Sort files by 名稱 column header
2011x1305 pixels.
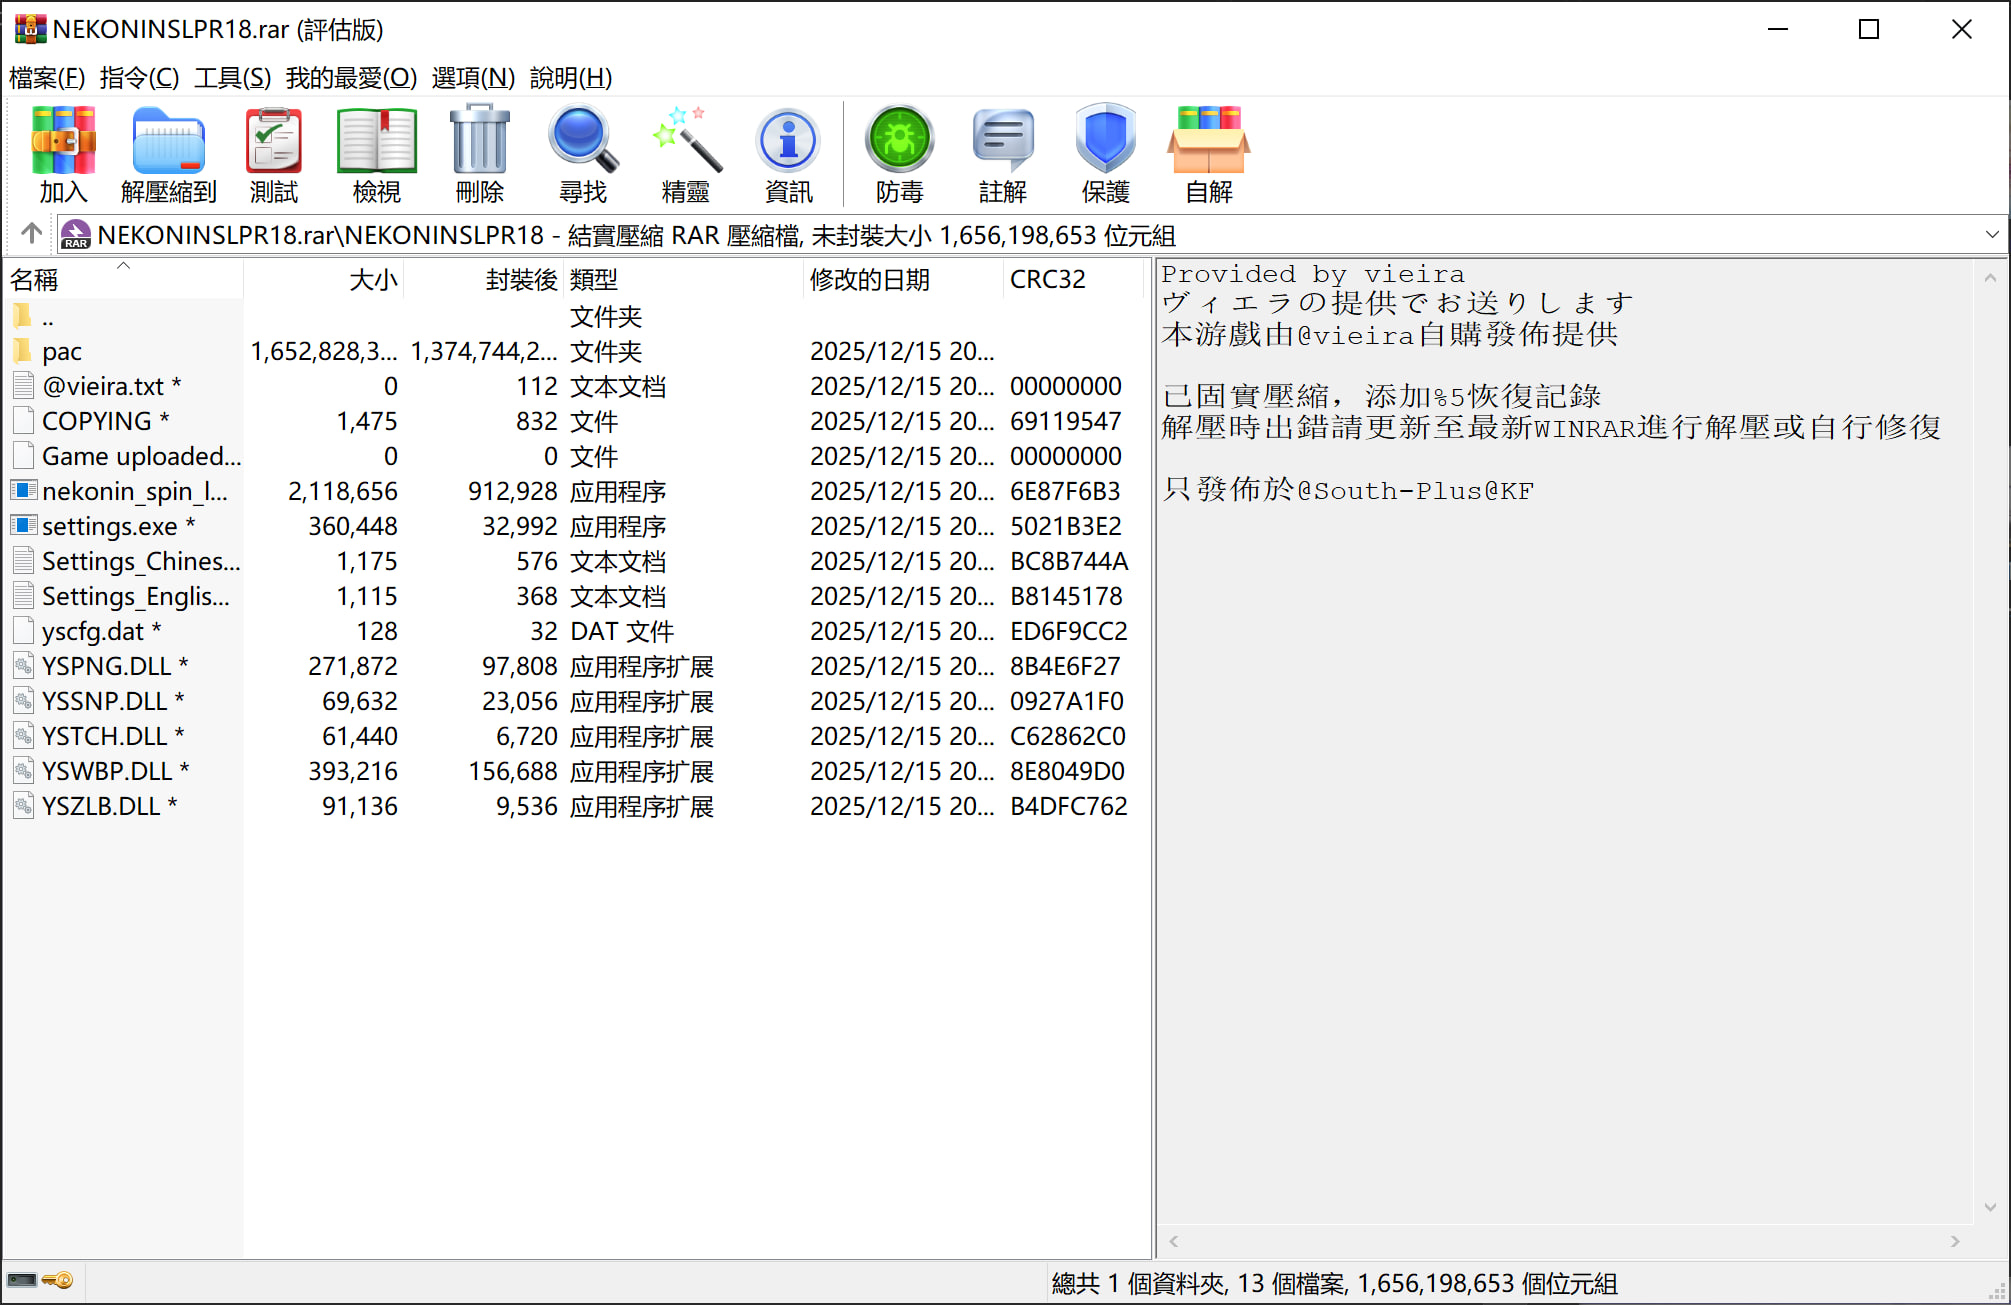(x=35, y=280)
